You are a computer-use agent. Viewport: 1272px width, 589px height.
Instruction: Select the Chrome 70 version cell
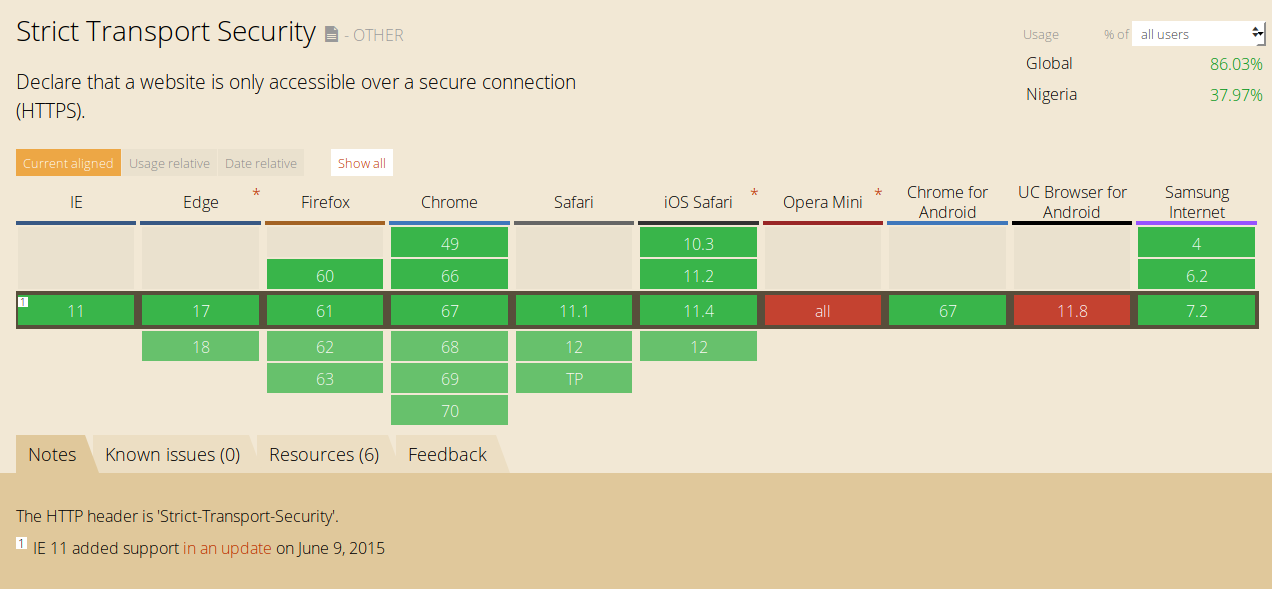tap(449, 409)
